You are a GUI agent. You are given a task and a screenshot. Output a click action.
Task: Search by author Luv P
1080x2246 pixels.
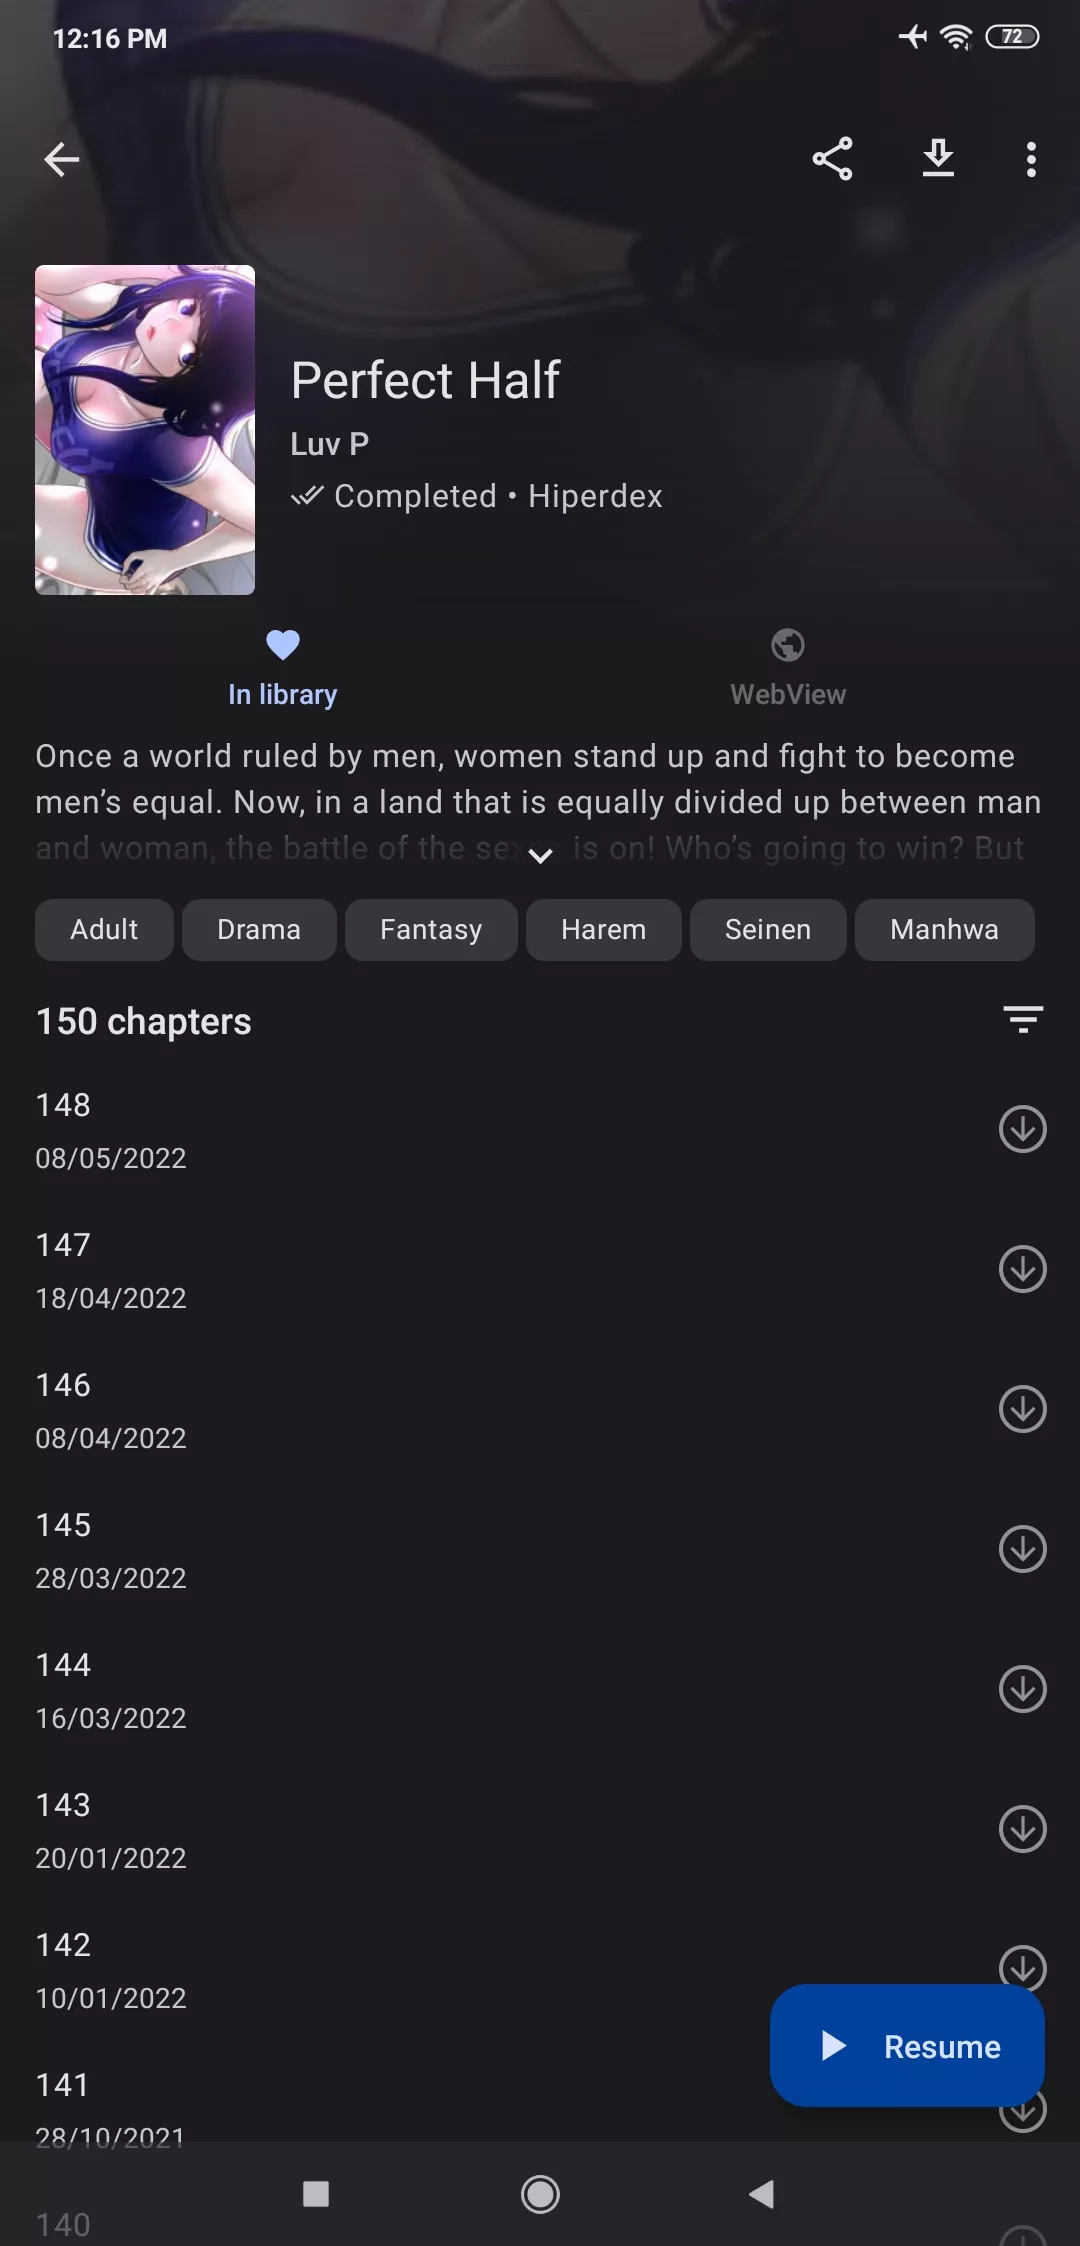[x=330, y=444]
